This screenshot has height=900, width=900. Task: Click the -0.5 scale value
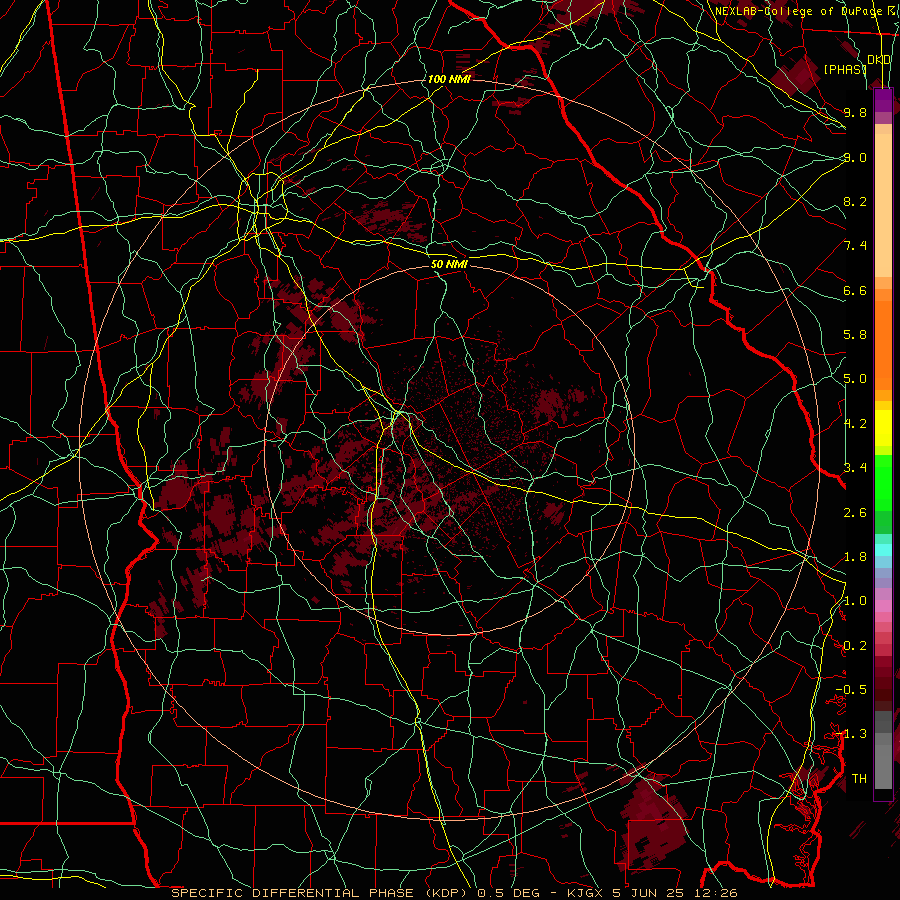click(851, 690)
